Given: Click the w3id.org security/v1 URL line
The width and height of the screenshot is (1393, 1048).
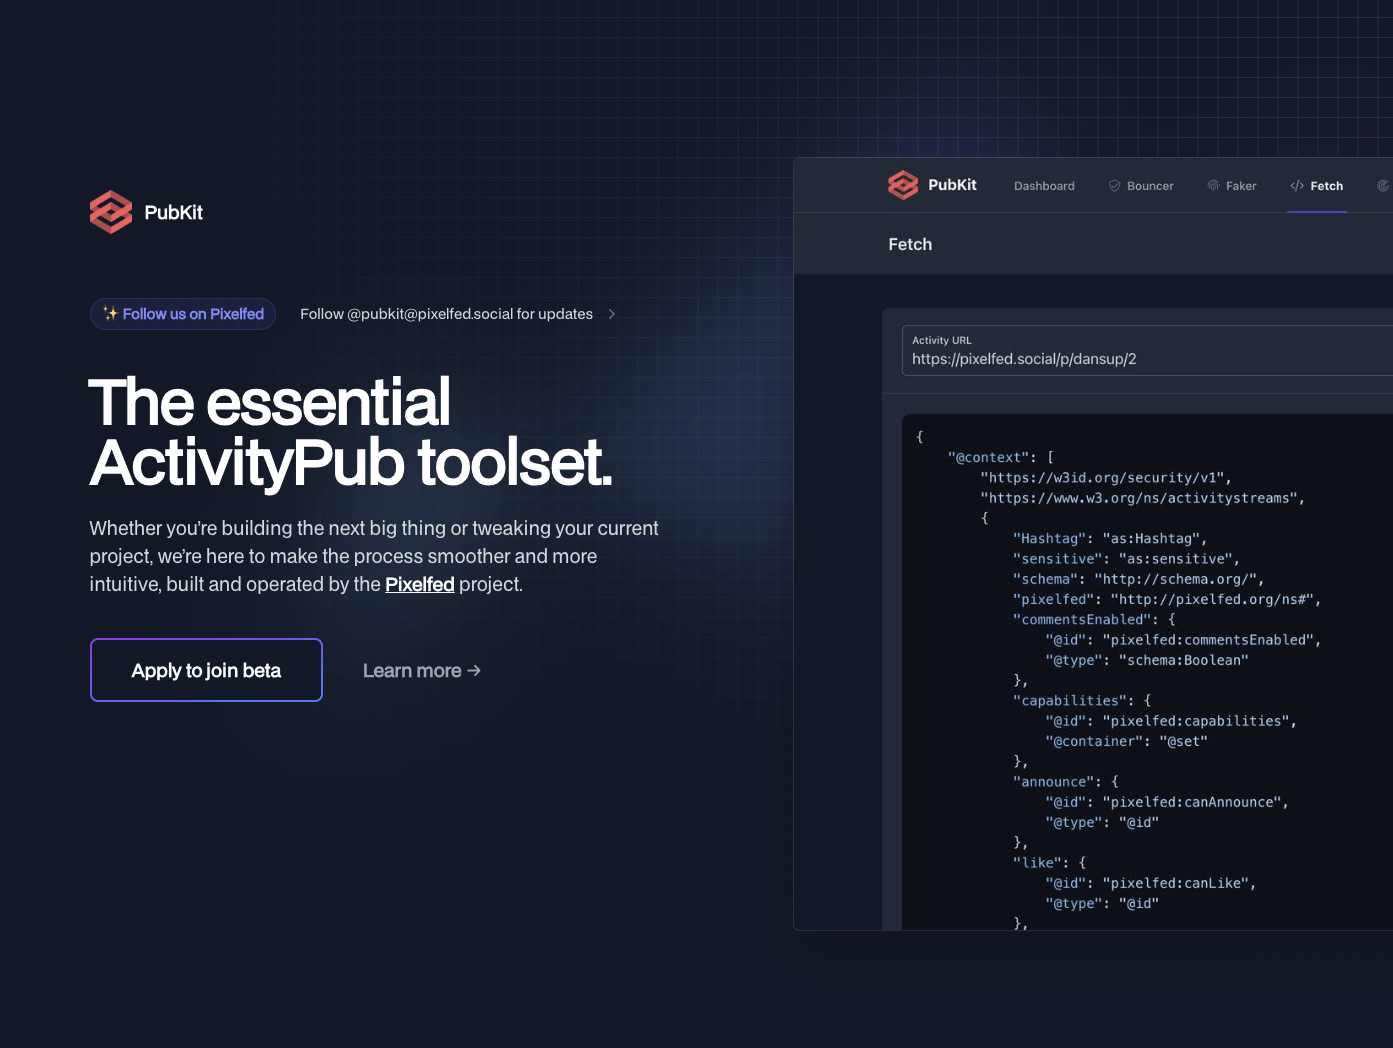Looking at the screenshot, I should [1106, 477].
